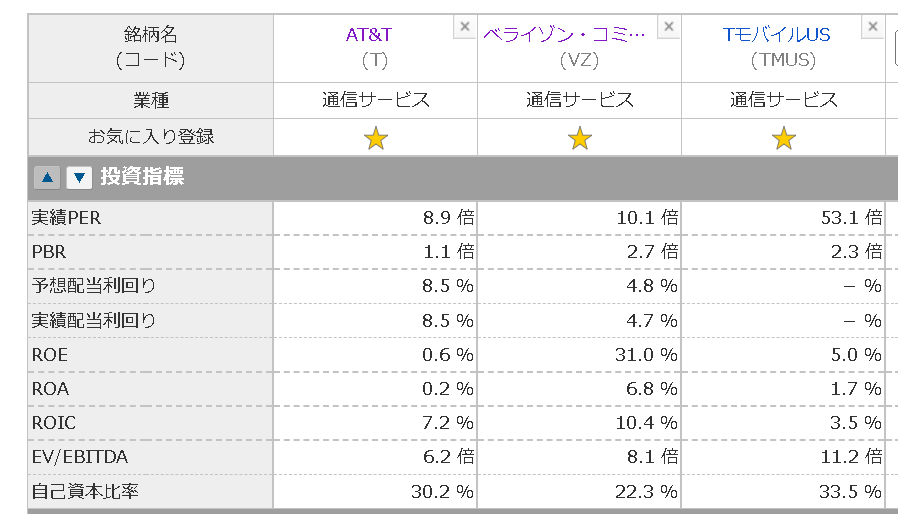The image size is (898, 514).
Task: Close the Verizon column using its X
Action: click(x=669, y=27)
